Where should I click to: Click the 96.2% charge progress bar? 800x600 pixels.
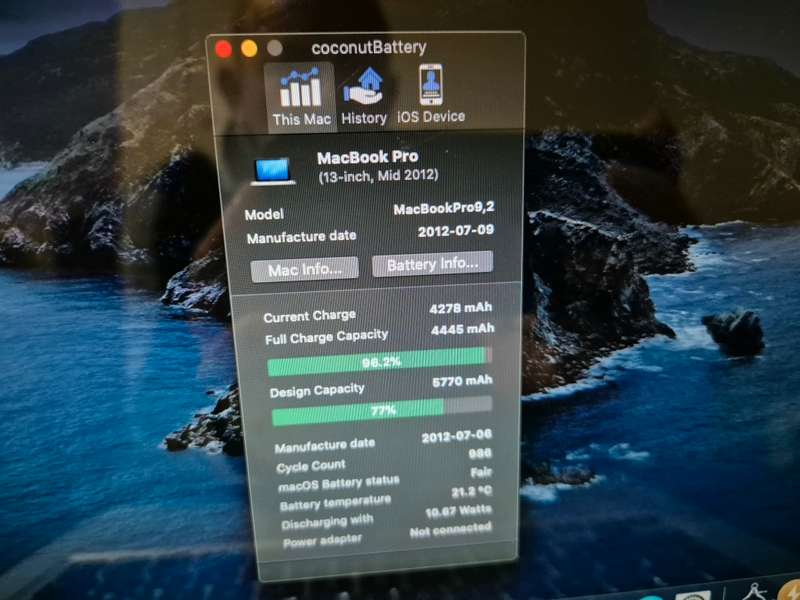(x=380, y=362)
